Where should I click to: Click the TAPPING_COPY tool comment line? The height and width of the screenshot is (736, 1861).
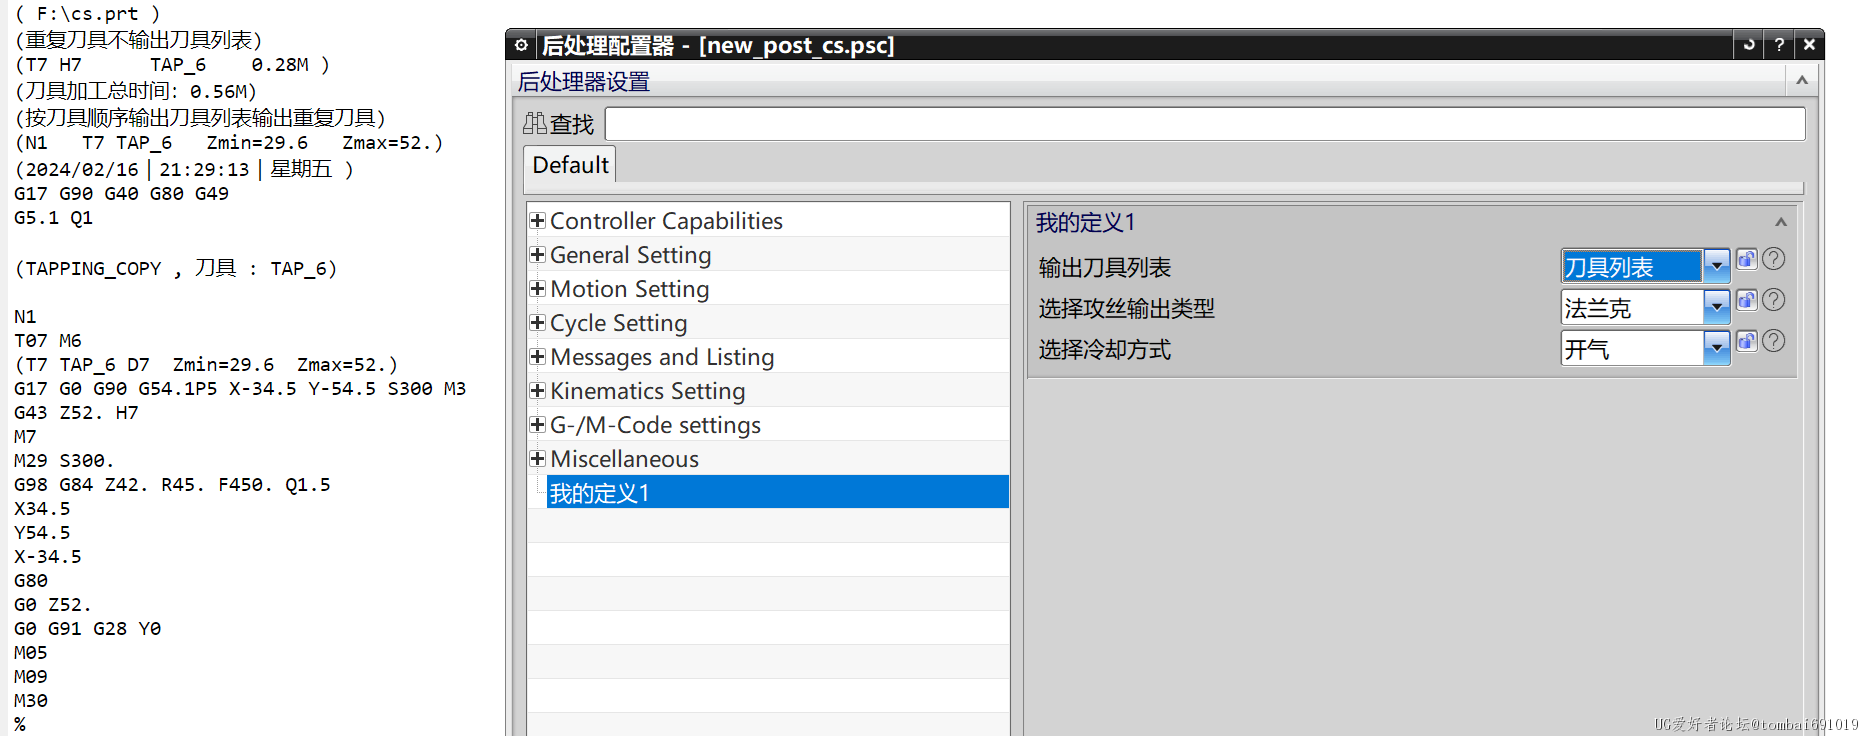[176, 268]
